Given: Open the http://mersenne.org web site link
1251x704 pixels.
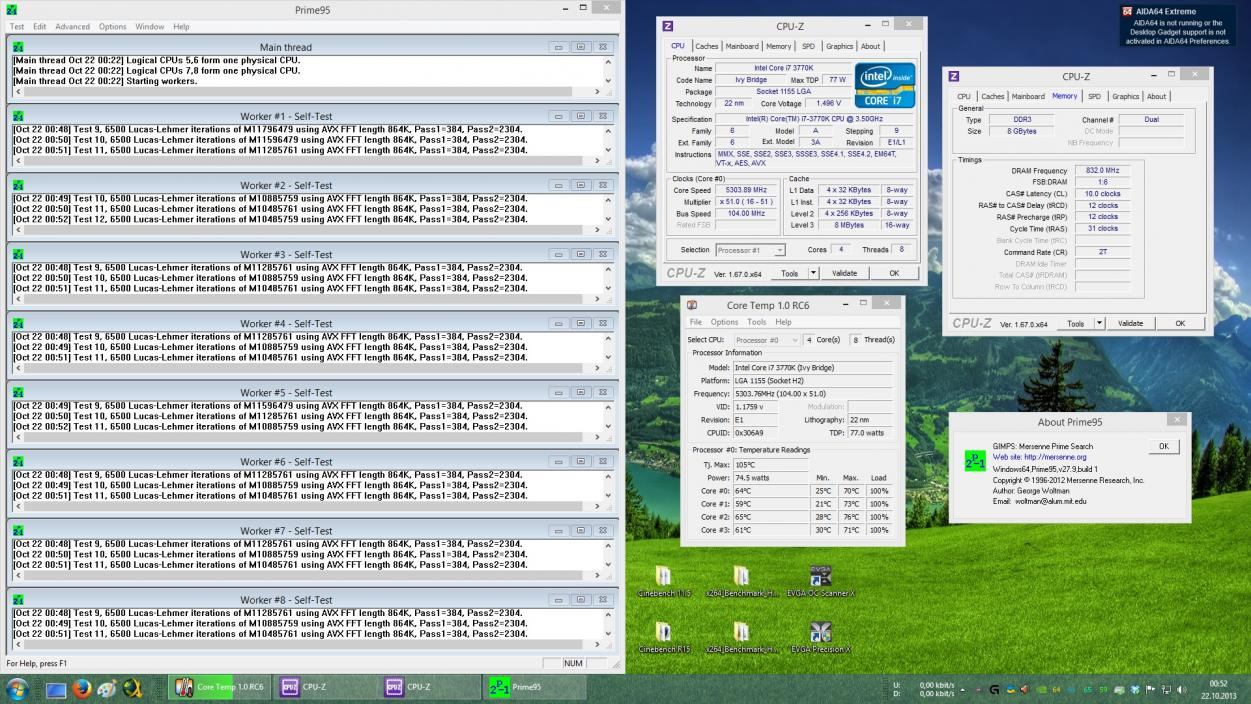Looking at the screenshot, I should (1054, 457).
